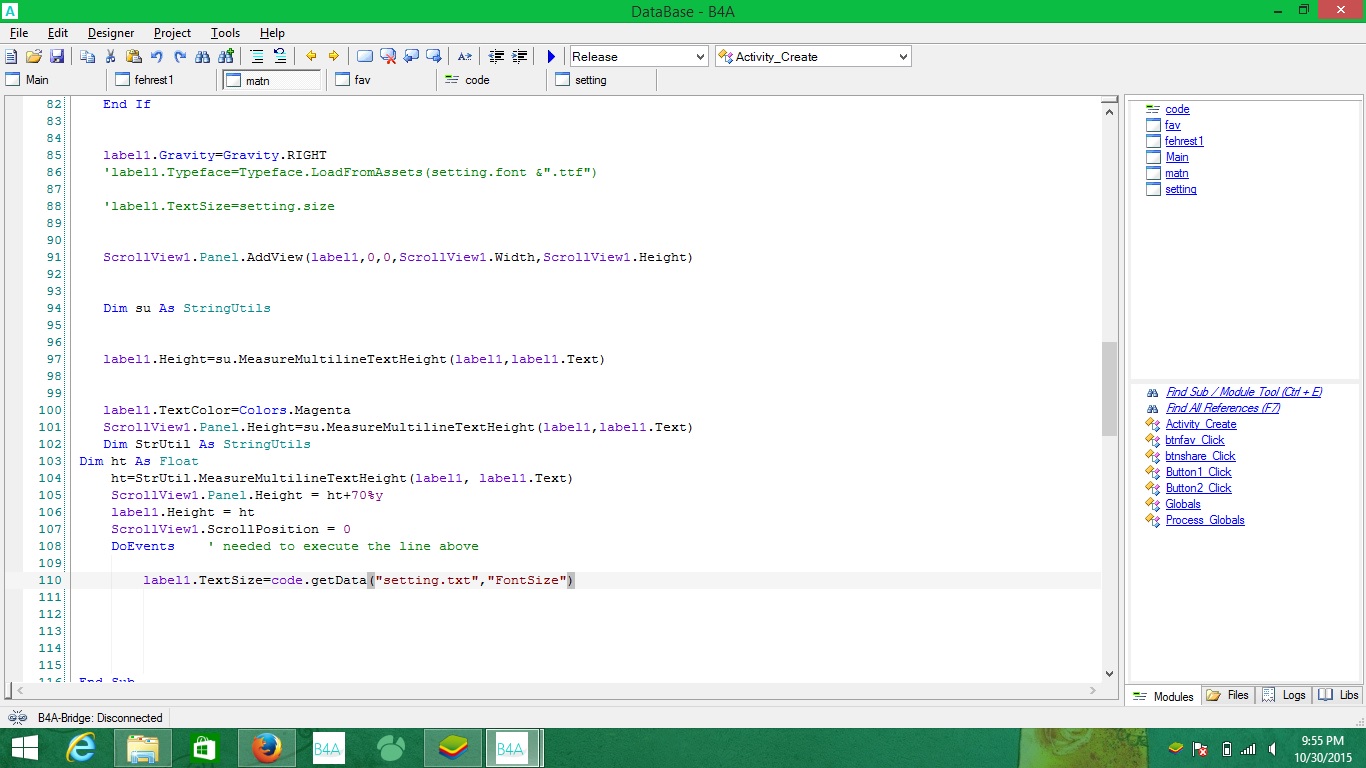Click the Open project folder icon
1366x768 pixels.
[x=34, y=57]
